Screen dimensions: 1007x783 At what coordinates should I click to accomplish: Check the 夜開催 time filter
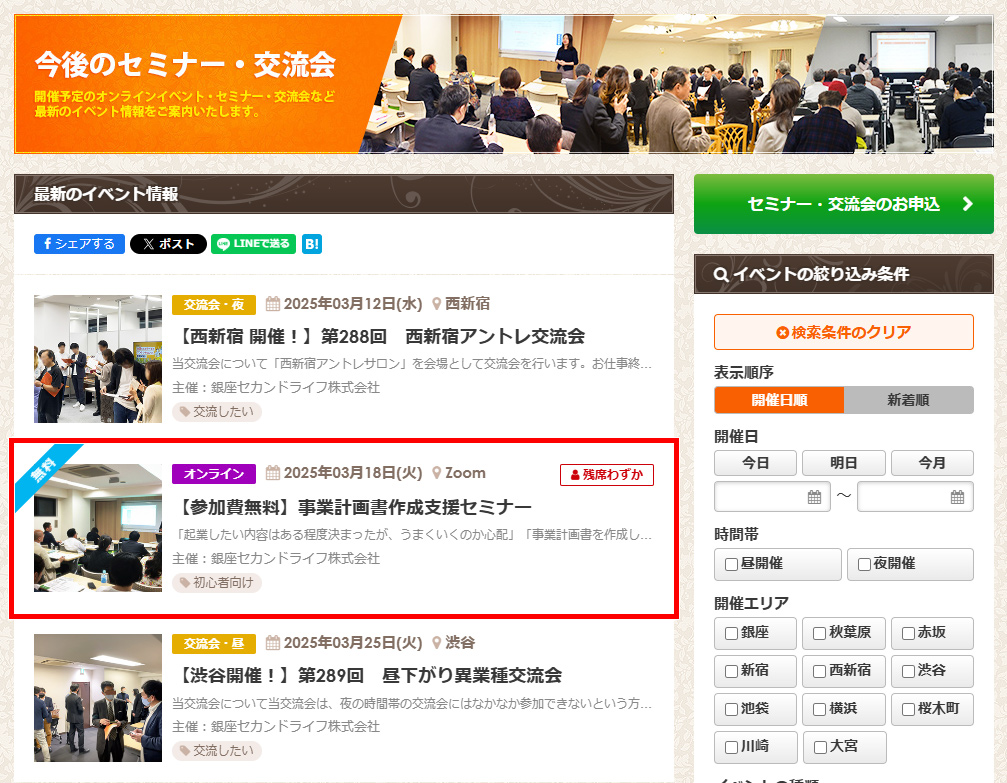[x=864, y=565]
